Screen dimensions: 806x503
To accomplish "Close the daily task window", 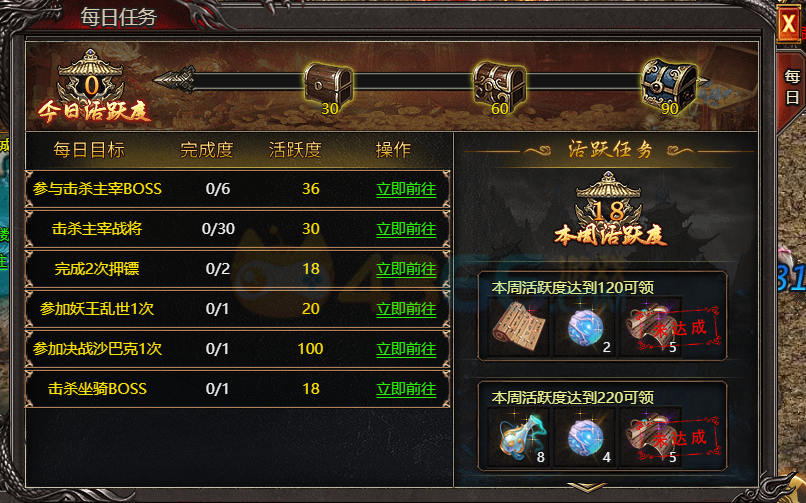I will pos(789,23).
